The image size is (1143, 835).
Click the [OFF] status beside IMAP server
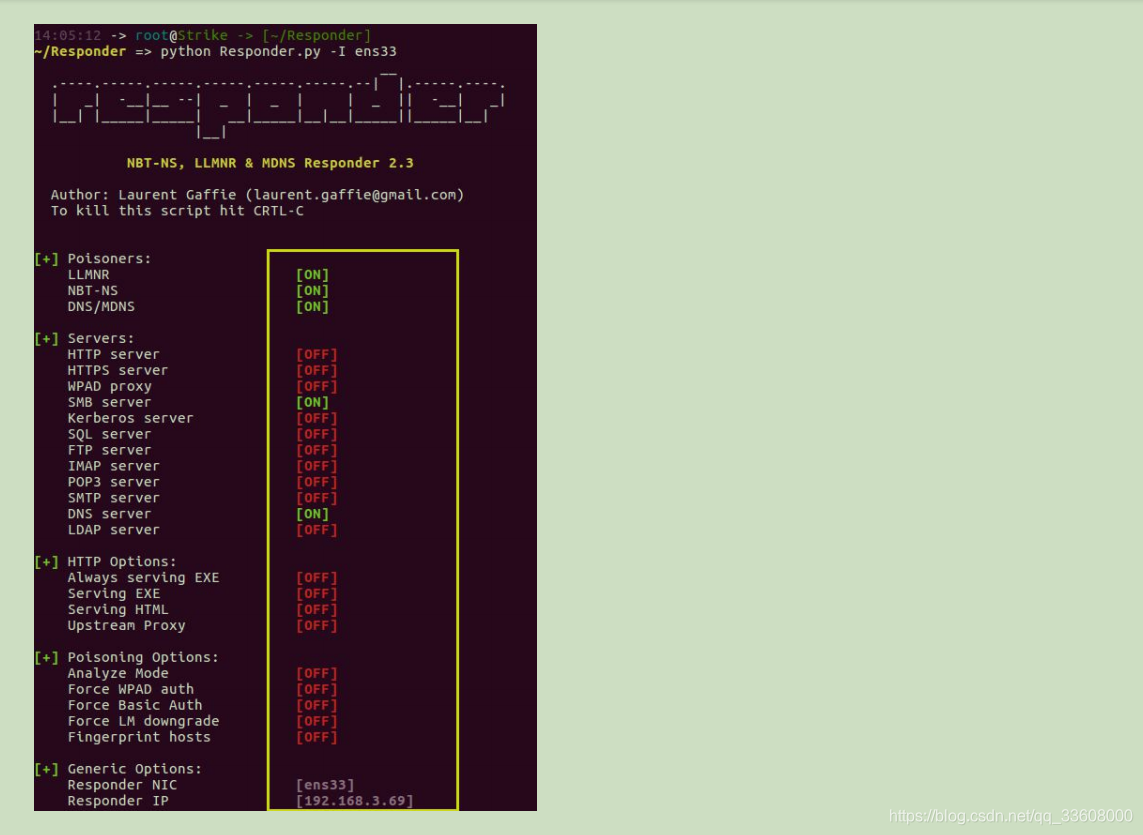click(x=316, y=466)
